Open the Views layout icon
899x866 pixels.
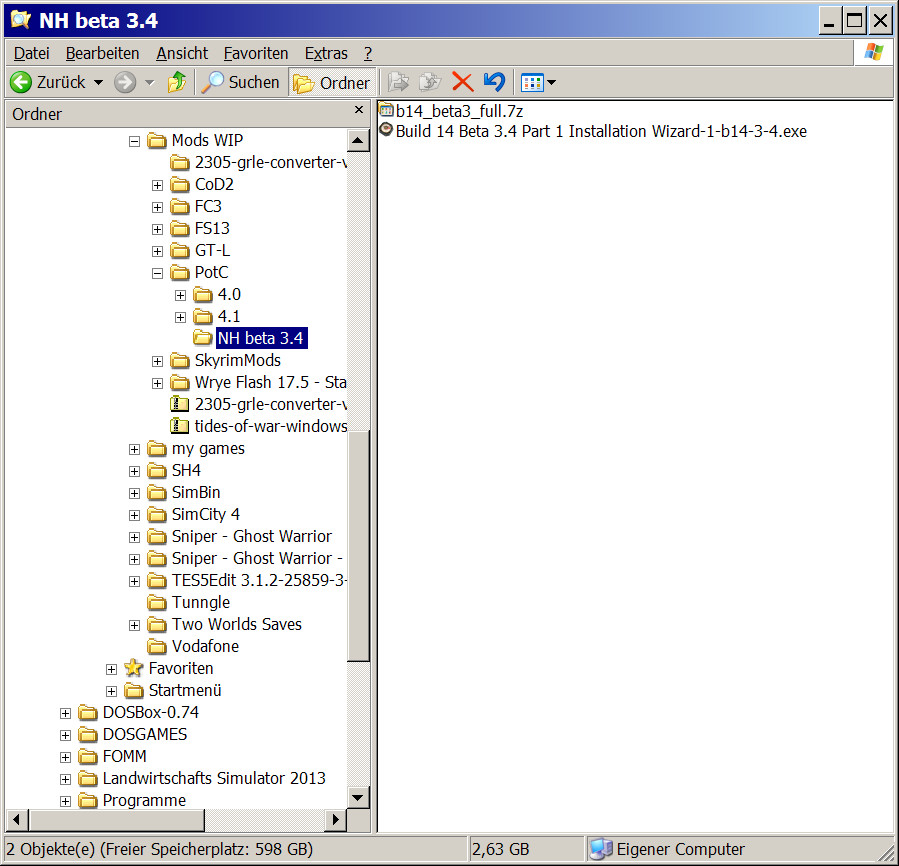[x=531, y=83]
